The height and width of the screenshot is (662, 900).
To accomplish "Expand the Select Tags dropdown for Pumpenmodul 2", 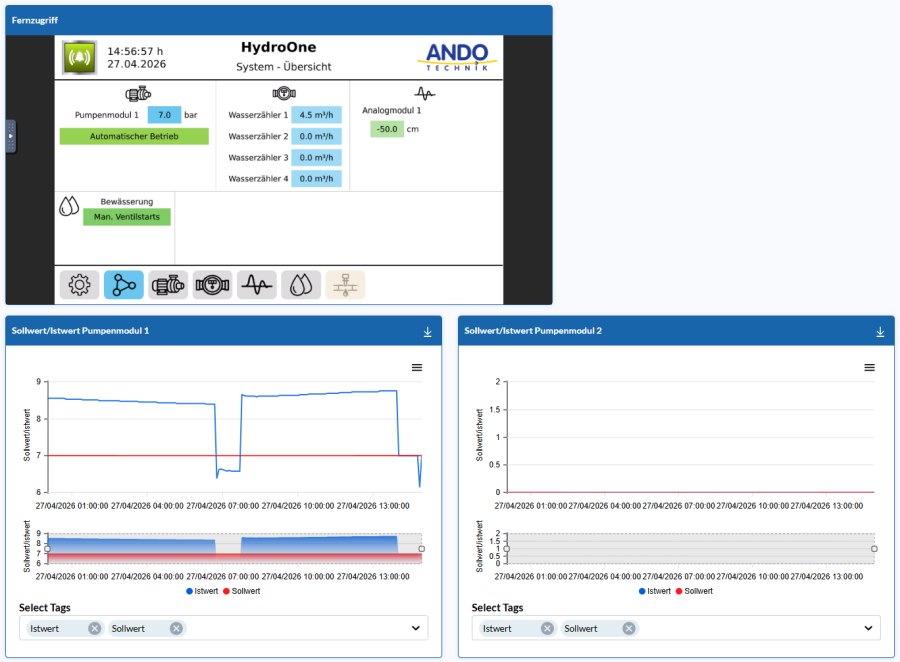I will [x=868, y=628].
